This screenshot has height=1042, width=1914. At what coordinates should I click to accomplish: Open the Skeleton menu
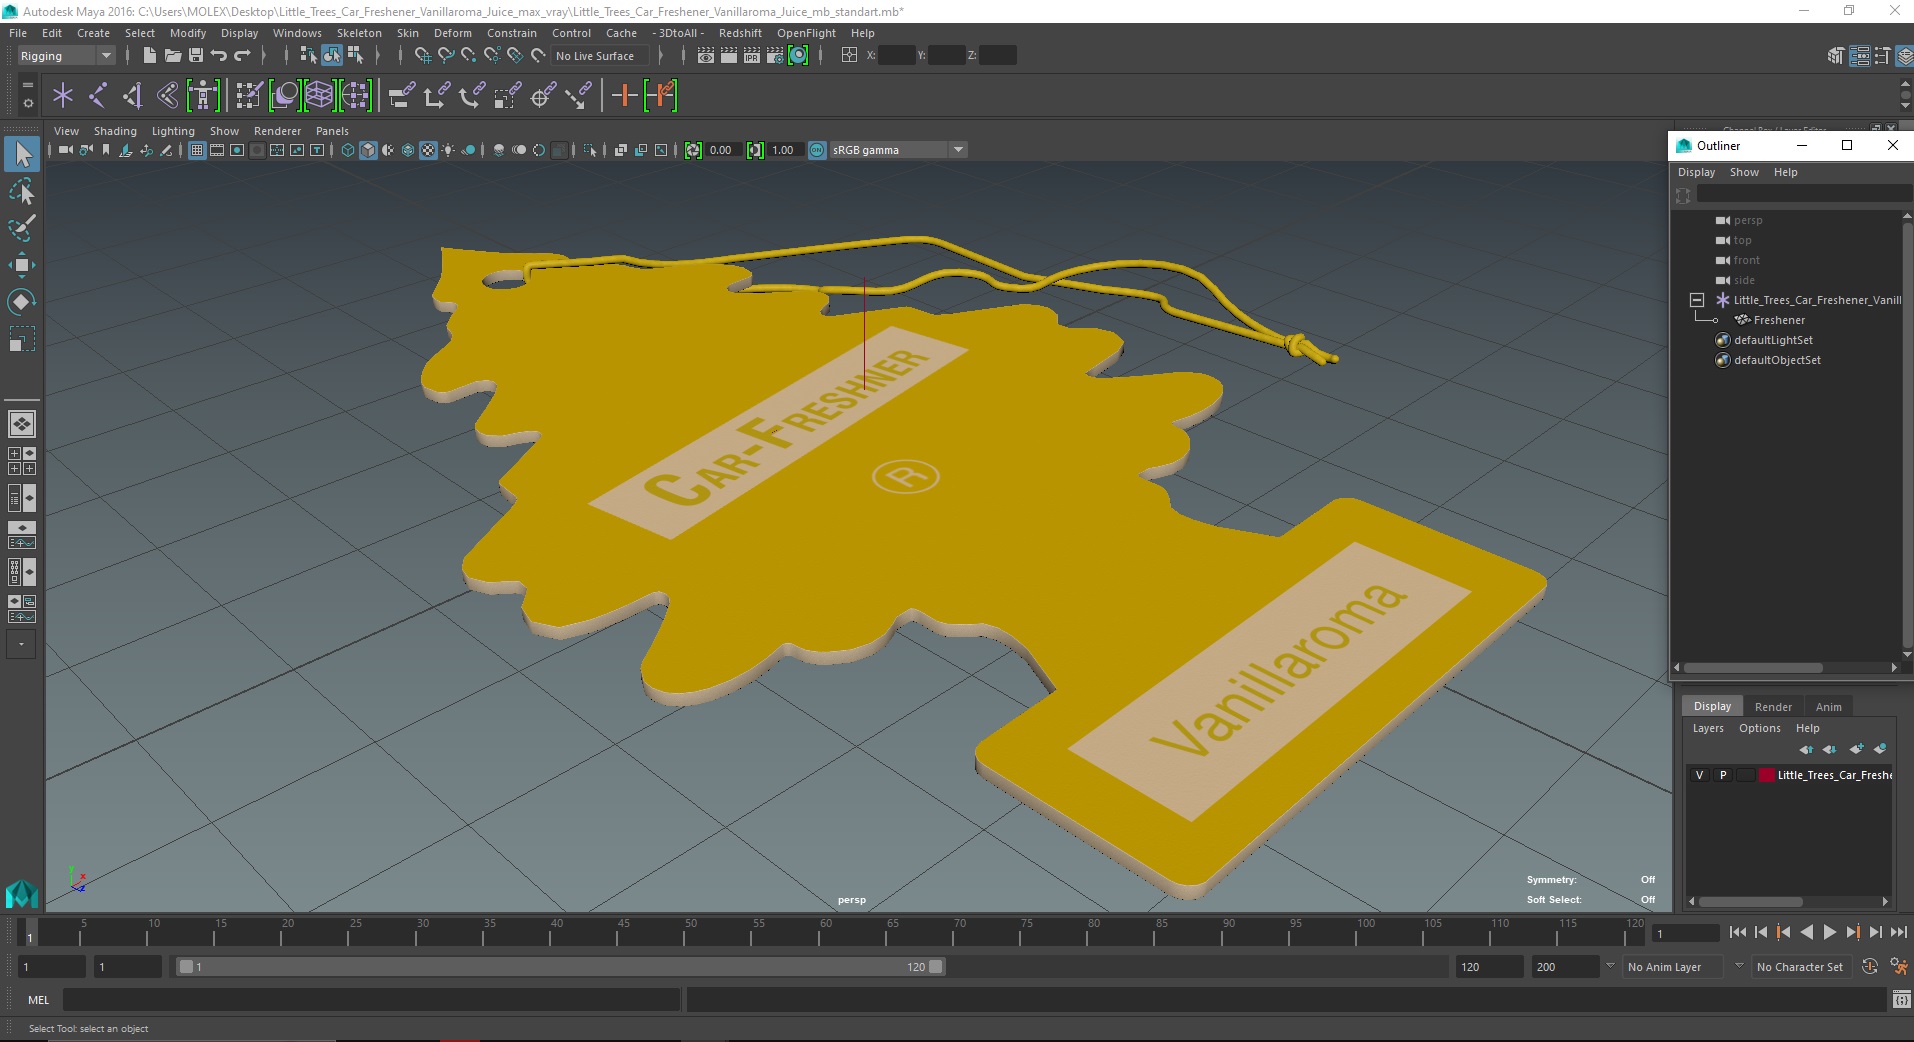359,33
